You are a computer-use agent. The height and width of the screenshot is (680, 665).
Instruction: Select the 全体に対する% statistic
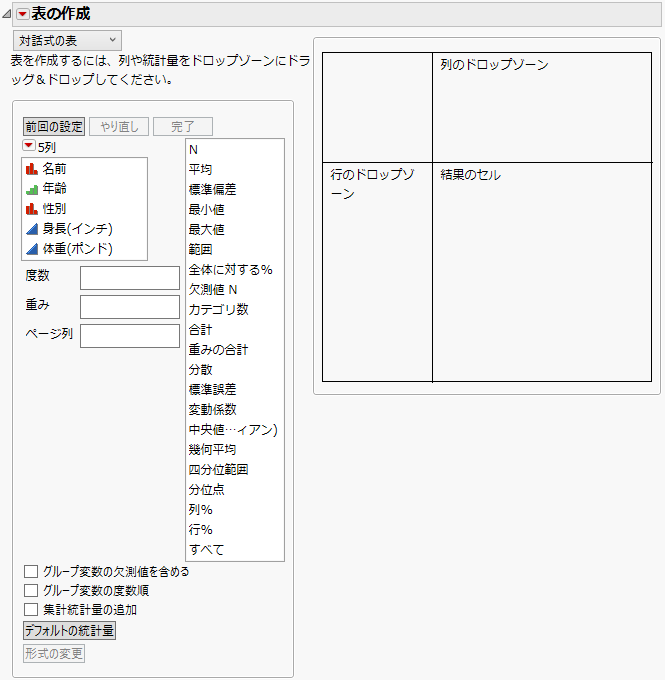(235, 270)
